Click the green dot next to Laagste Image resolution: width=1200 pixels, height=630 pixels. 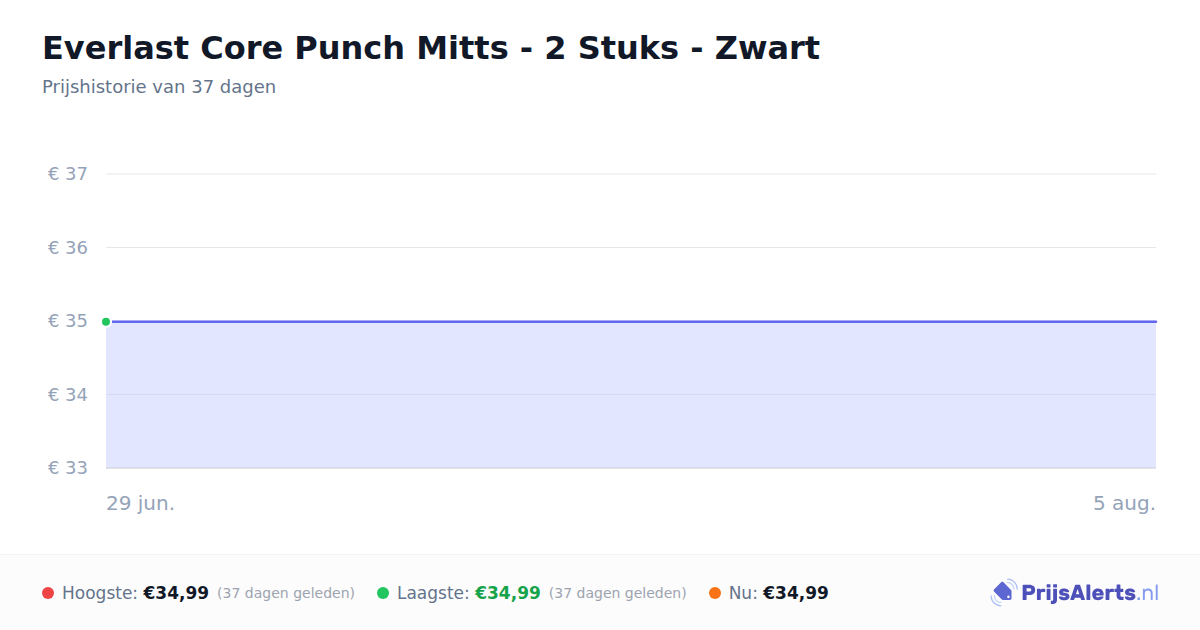click(383, 593)
